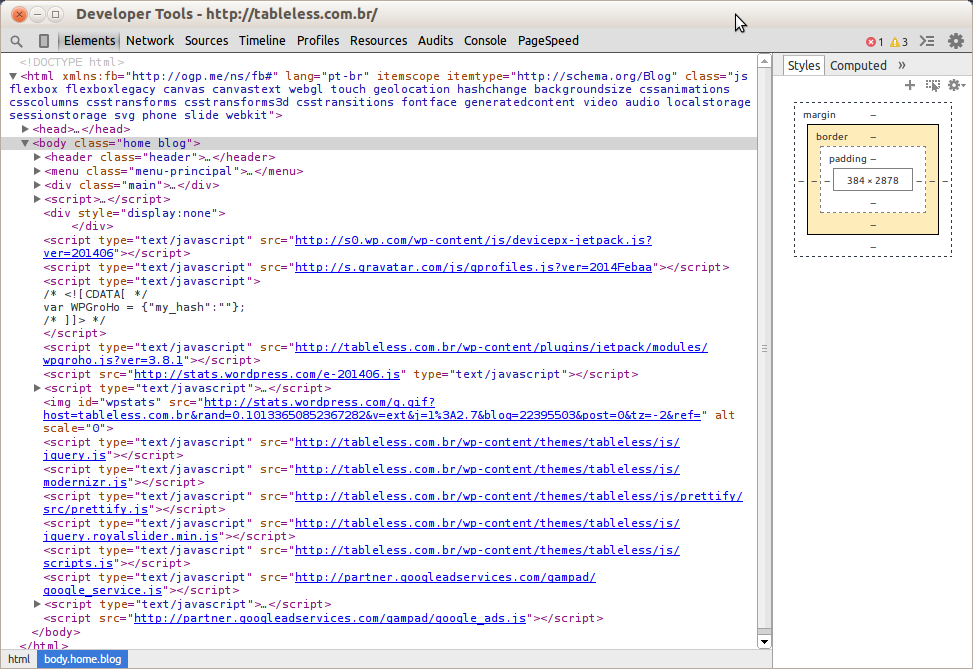Open the Resources tab
Viewport: 973px width, 669px height.
pyautogui.click(x=379, y=41)
